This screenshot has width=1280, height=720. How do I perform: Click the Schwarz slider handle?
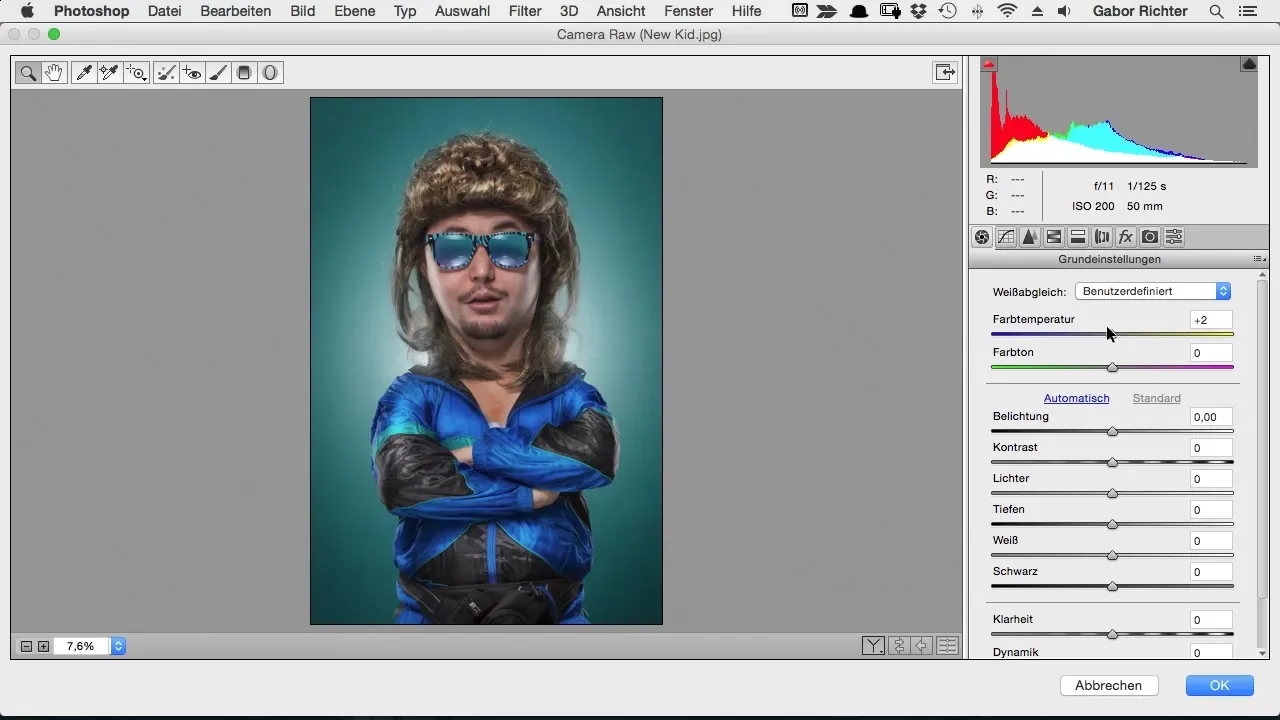[1112, 586]
